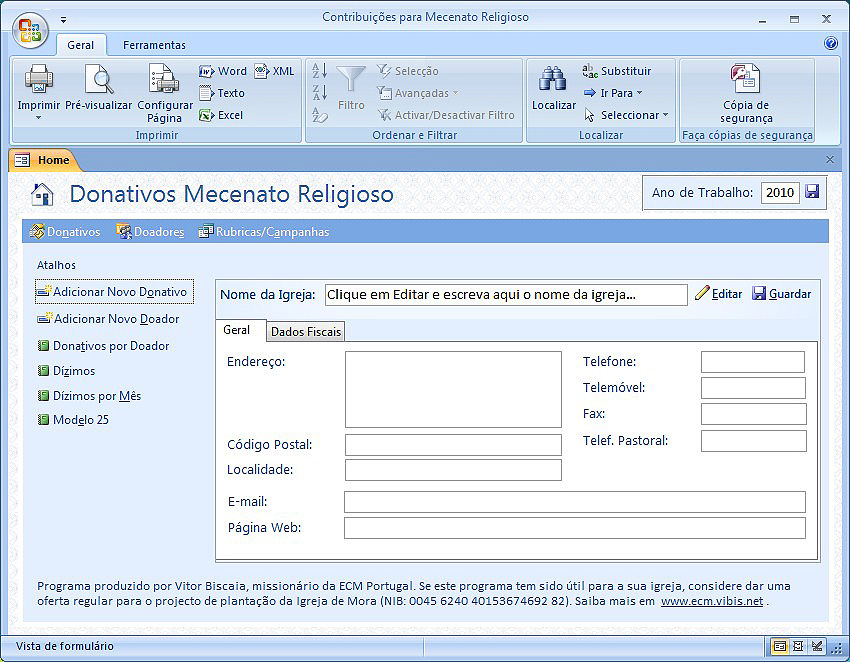Image resolution: width=850 pixels, height=662 pixels.
Task: Switch to design view status icon
Action: [x=816, y=646]
